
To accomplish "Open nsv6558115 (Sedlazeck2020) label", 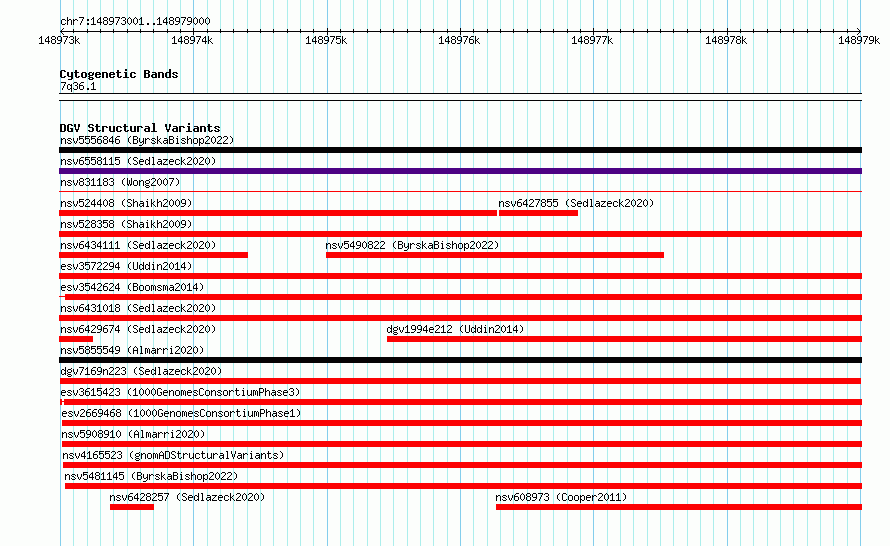I will [138, 161].
